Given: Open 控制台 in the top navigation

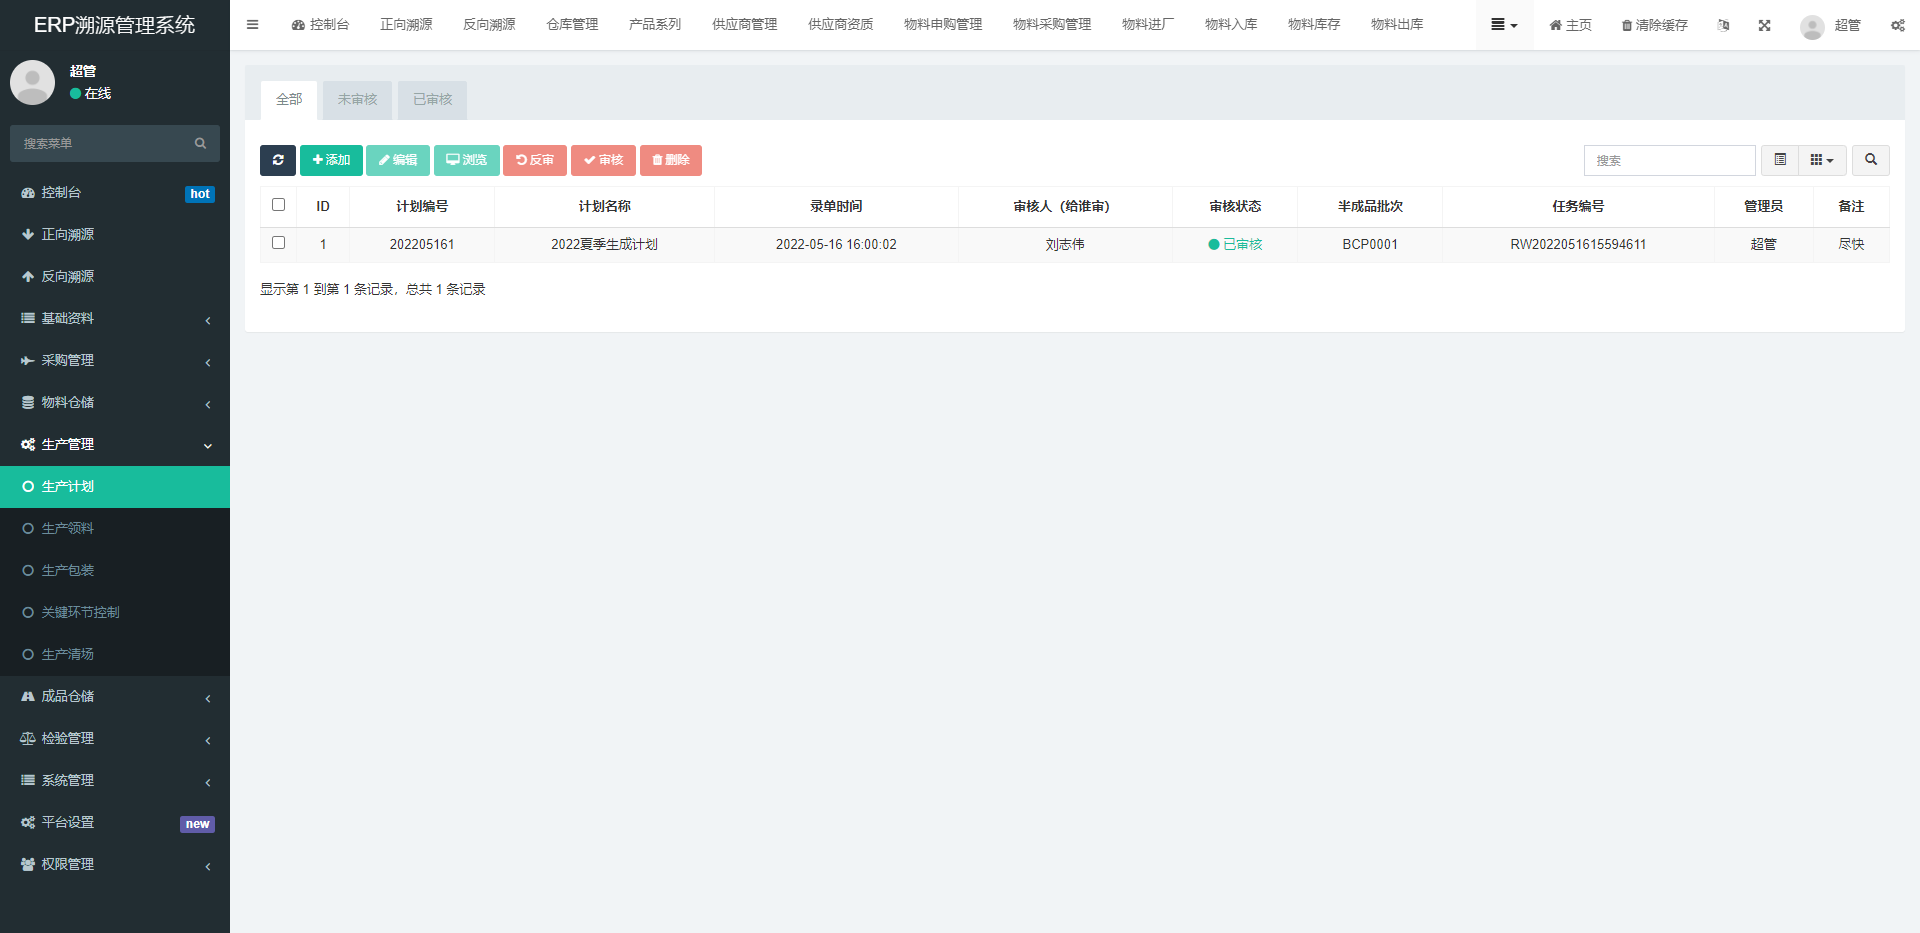Looking at the screenshot, I should [320, 25].
